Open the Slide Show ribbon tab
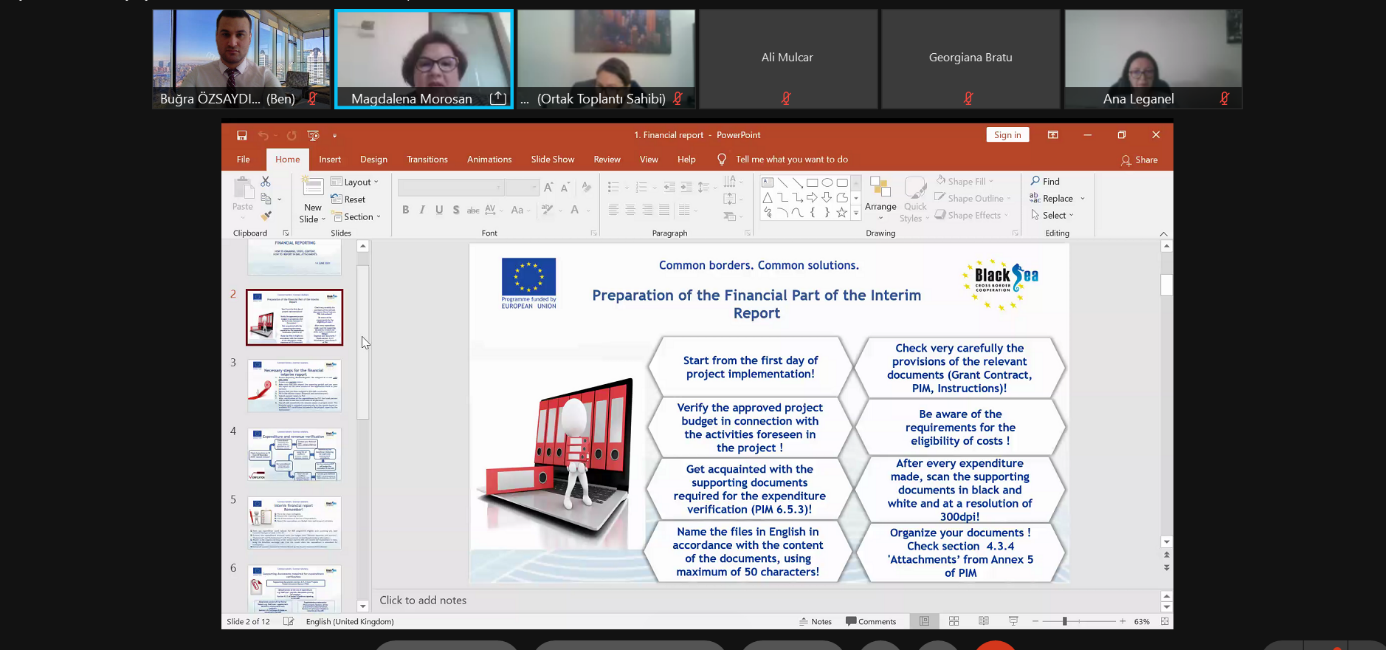1386x650 pixels. tap(552, 160)
